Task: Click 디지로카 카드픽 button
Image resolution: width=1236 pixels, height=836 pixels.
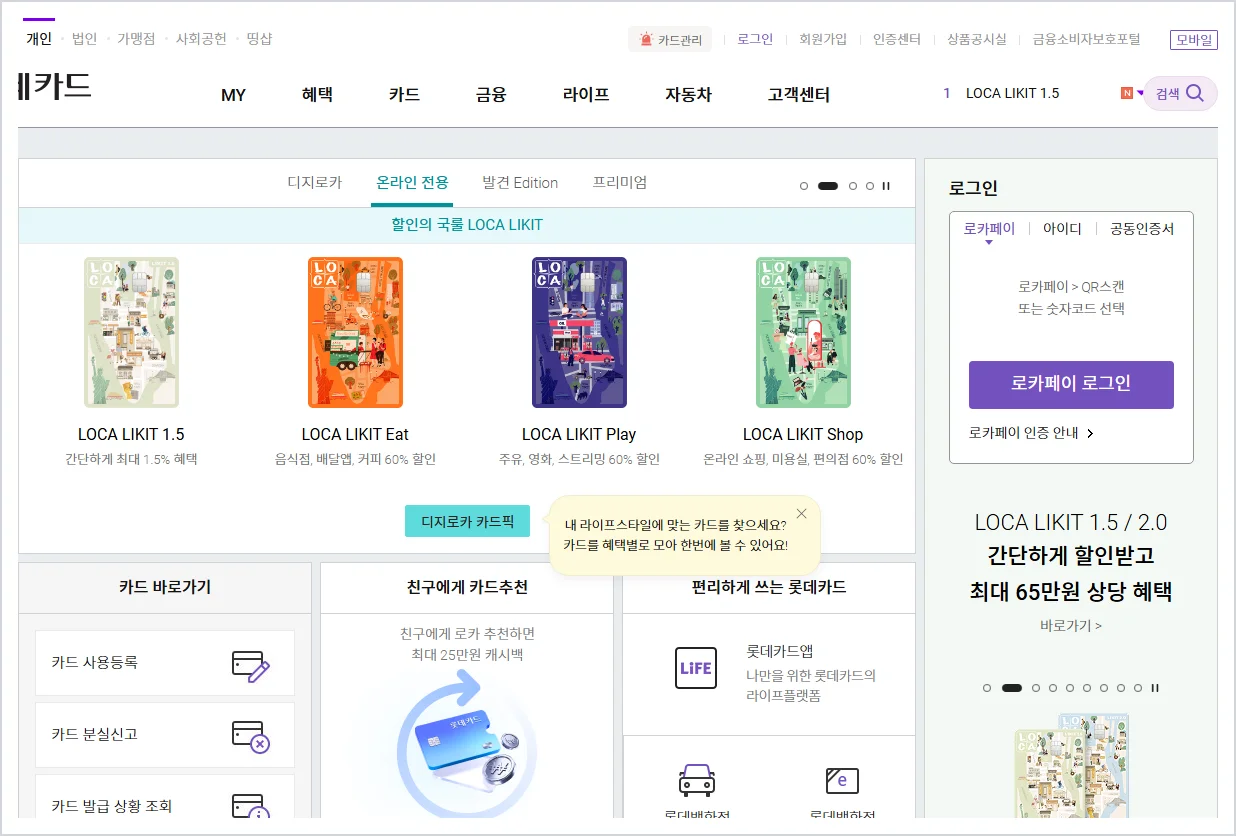Action: [467, 521]
